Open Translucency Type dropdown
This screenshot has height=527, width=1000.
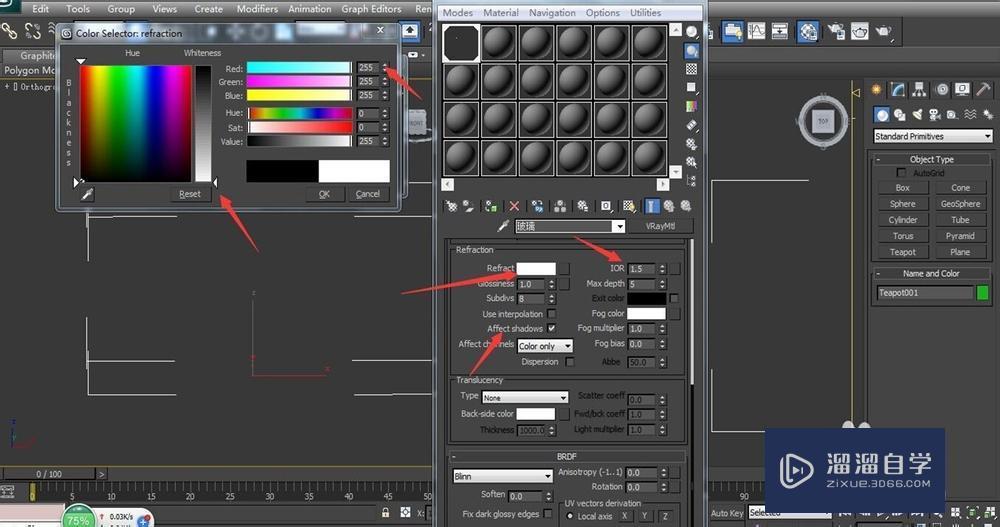524,397
